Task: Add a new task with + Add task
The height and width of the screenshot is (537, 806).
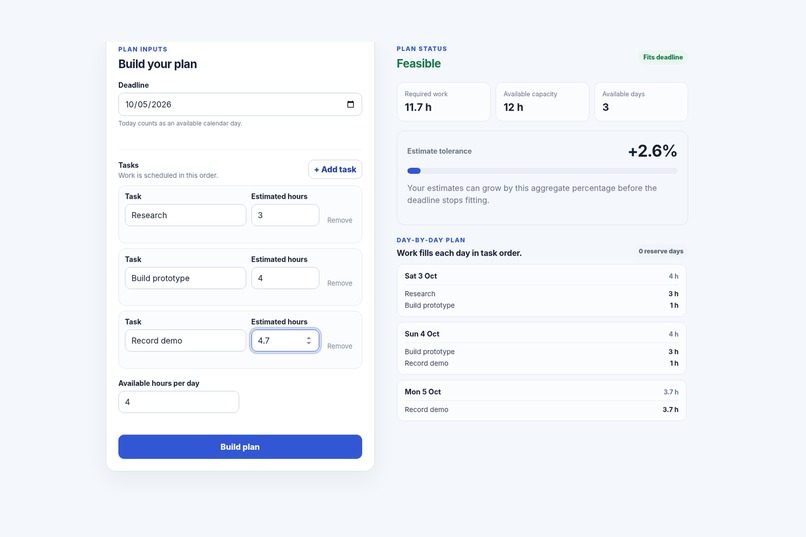Action: (335, 169)
